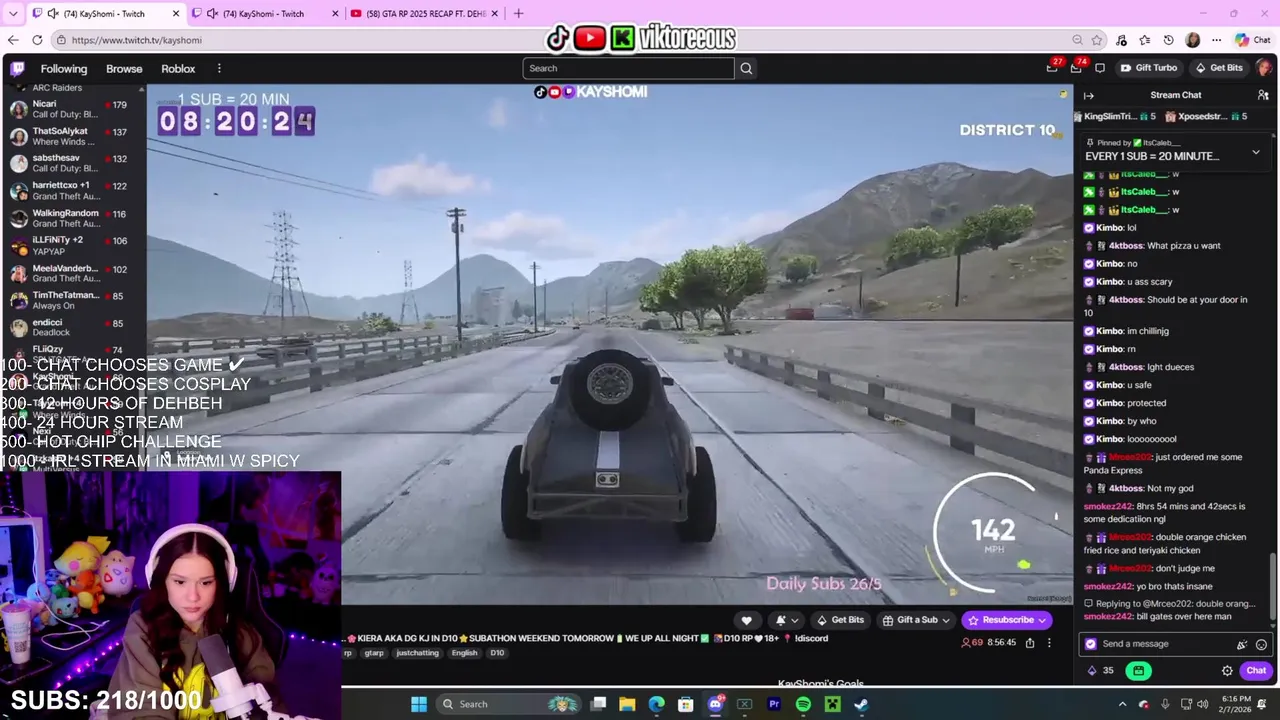Open the Twitch user avatar menu
Viewport: 1280px width, 720px height.
pos(1264,68)
